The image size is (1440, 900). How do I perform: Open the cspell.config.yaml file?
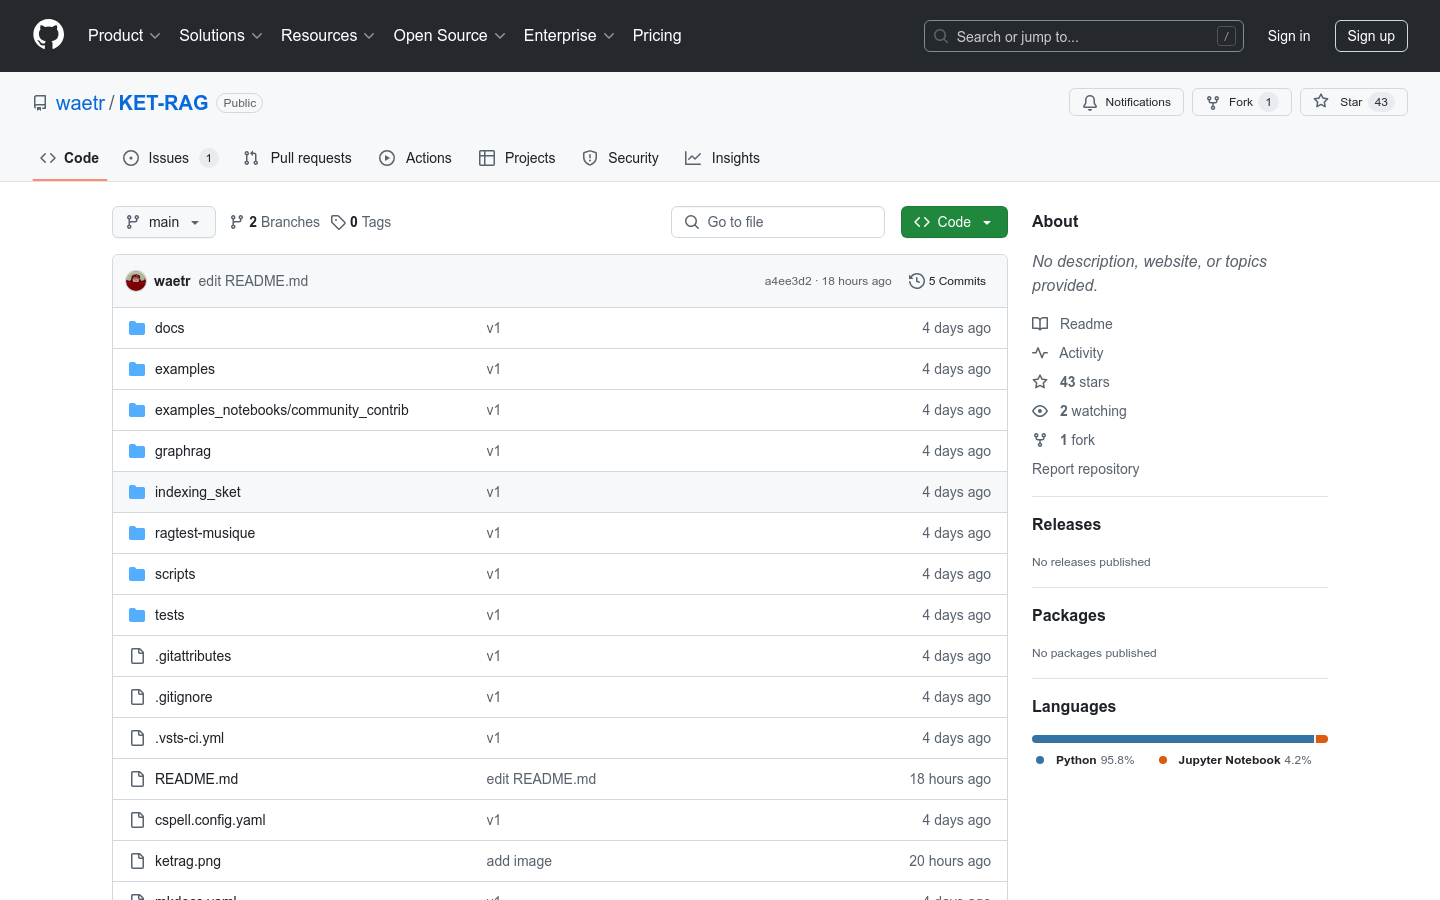(x=210, y=820)
